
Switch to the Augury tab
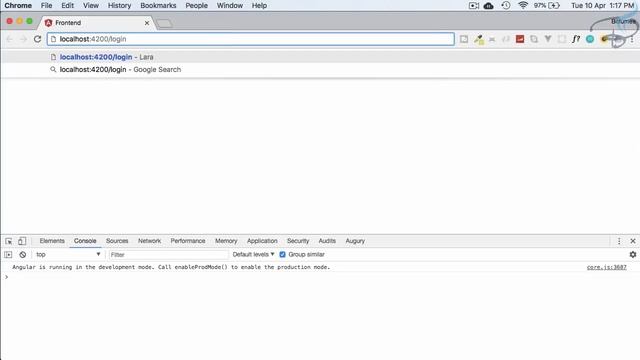355,241
